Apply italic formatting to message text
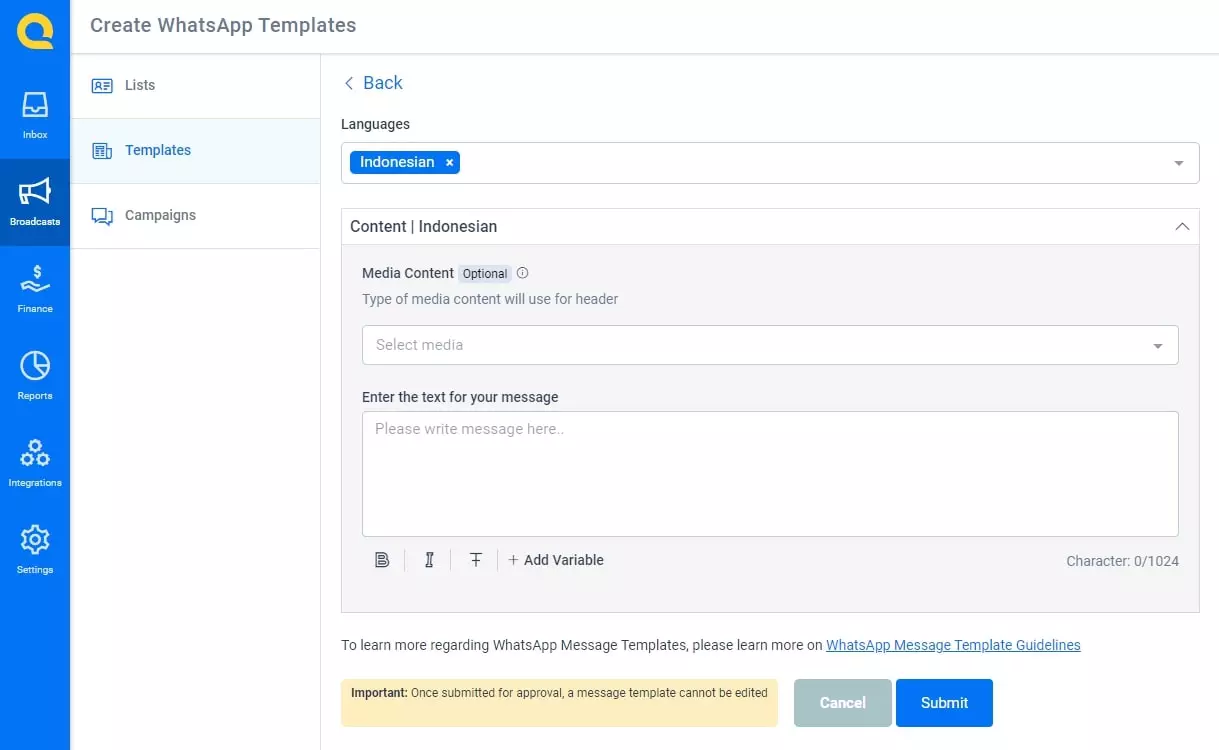Image resolution: width=1219 pixels, height=750 pixels. pyautogui.click(x=429, y=560)
